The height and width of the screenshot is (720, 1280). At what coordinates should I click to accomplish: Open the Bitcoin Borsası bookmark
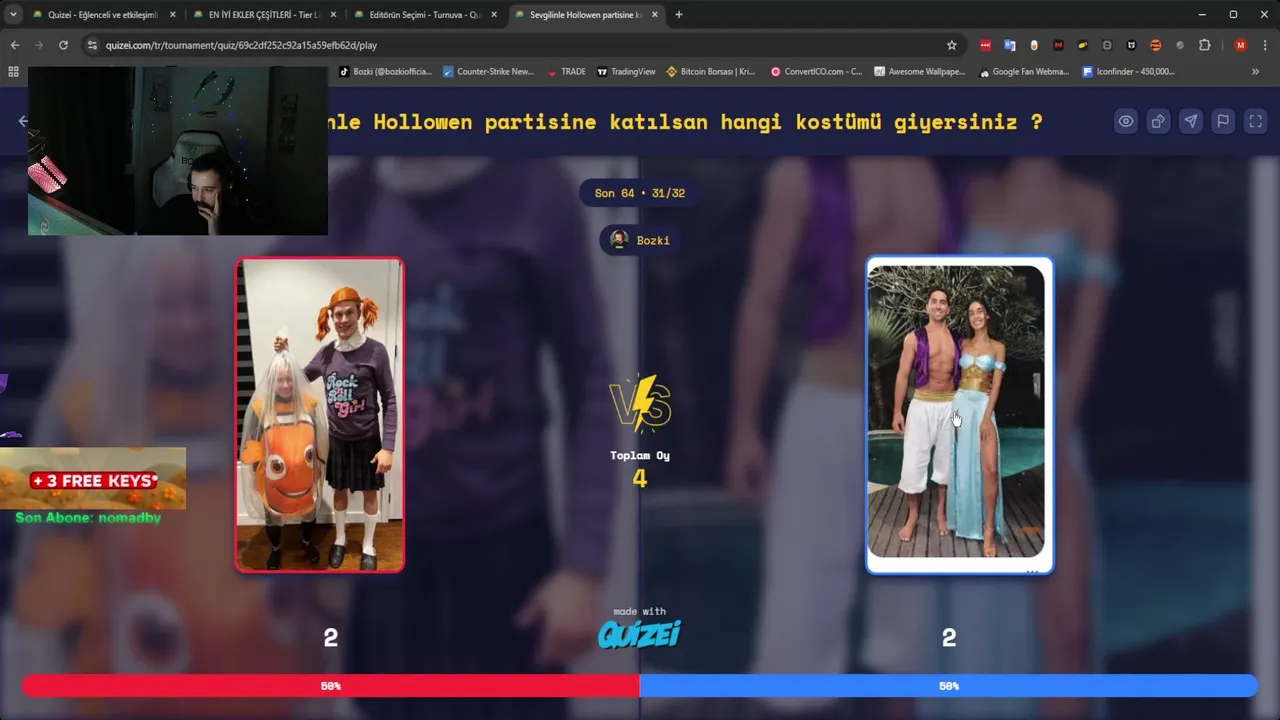pyautogui.click(x=711, y=72)
